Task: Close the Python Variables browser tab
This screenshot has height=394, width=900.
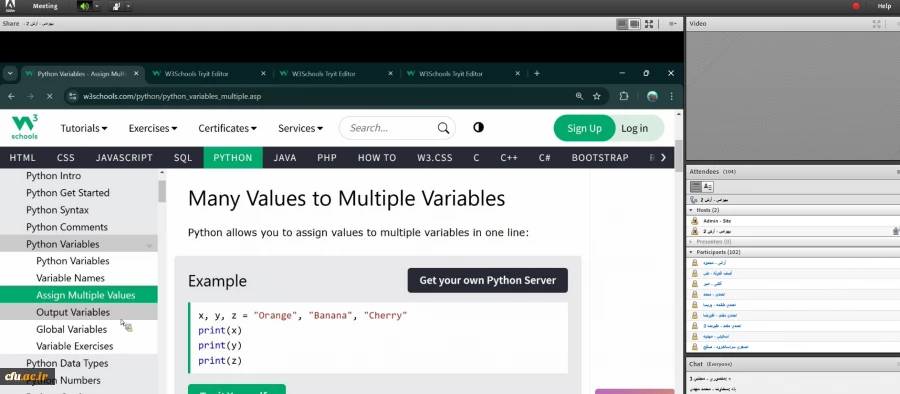Action: (x=136, y=74)
